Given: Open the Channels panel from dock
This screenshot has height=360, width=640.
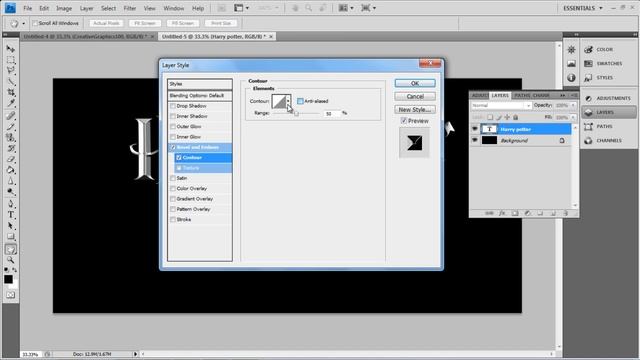Looking at the screenshot, I should tap(608, 140).
